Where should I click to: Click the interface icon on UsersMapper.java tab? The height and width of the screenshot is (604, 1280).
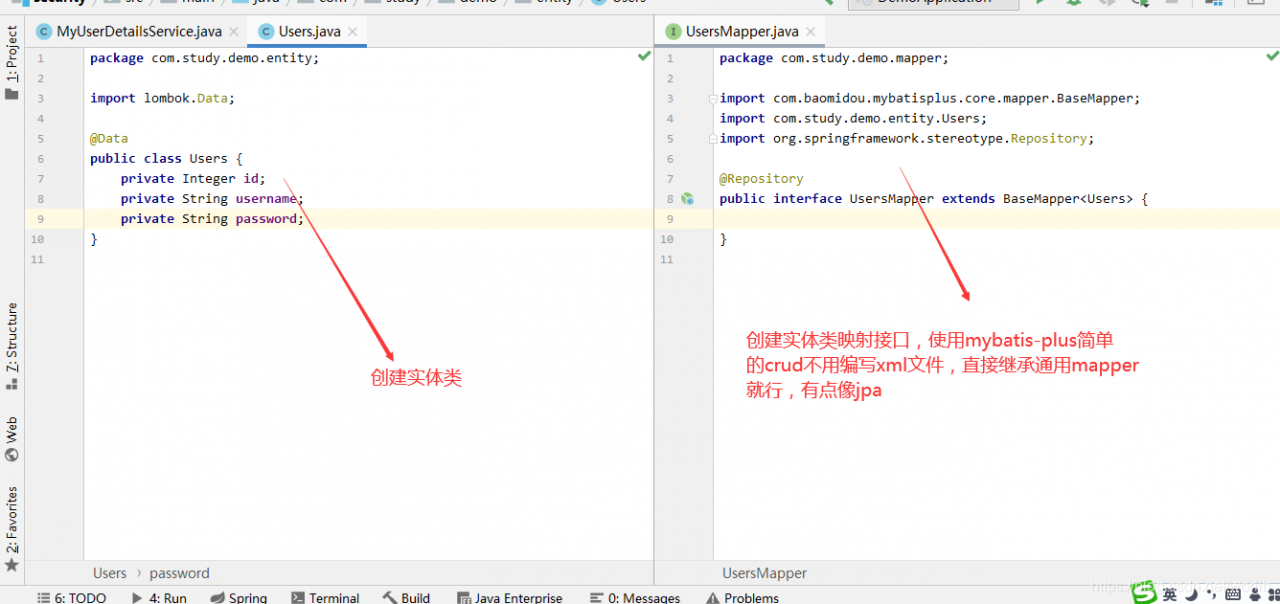673,32
